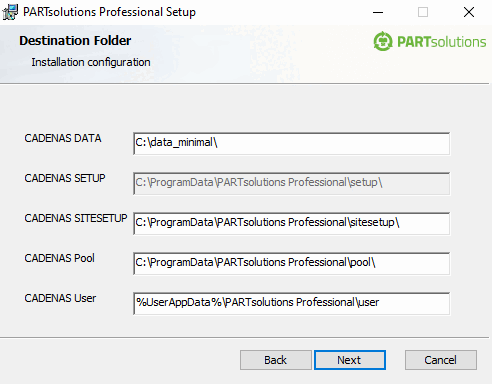Screen dimensions: 492x384
Task: Click the Next button
Action: [350, 360]
